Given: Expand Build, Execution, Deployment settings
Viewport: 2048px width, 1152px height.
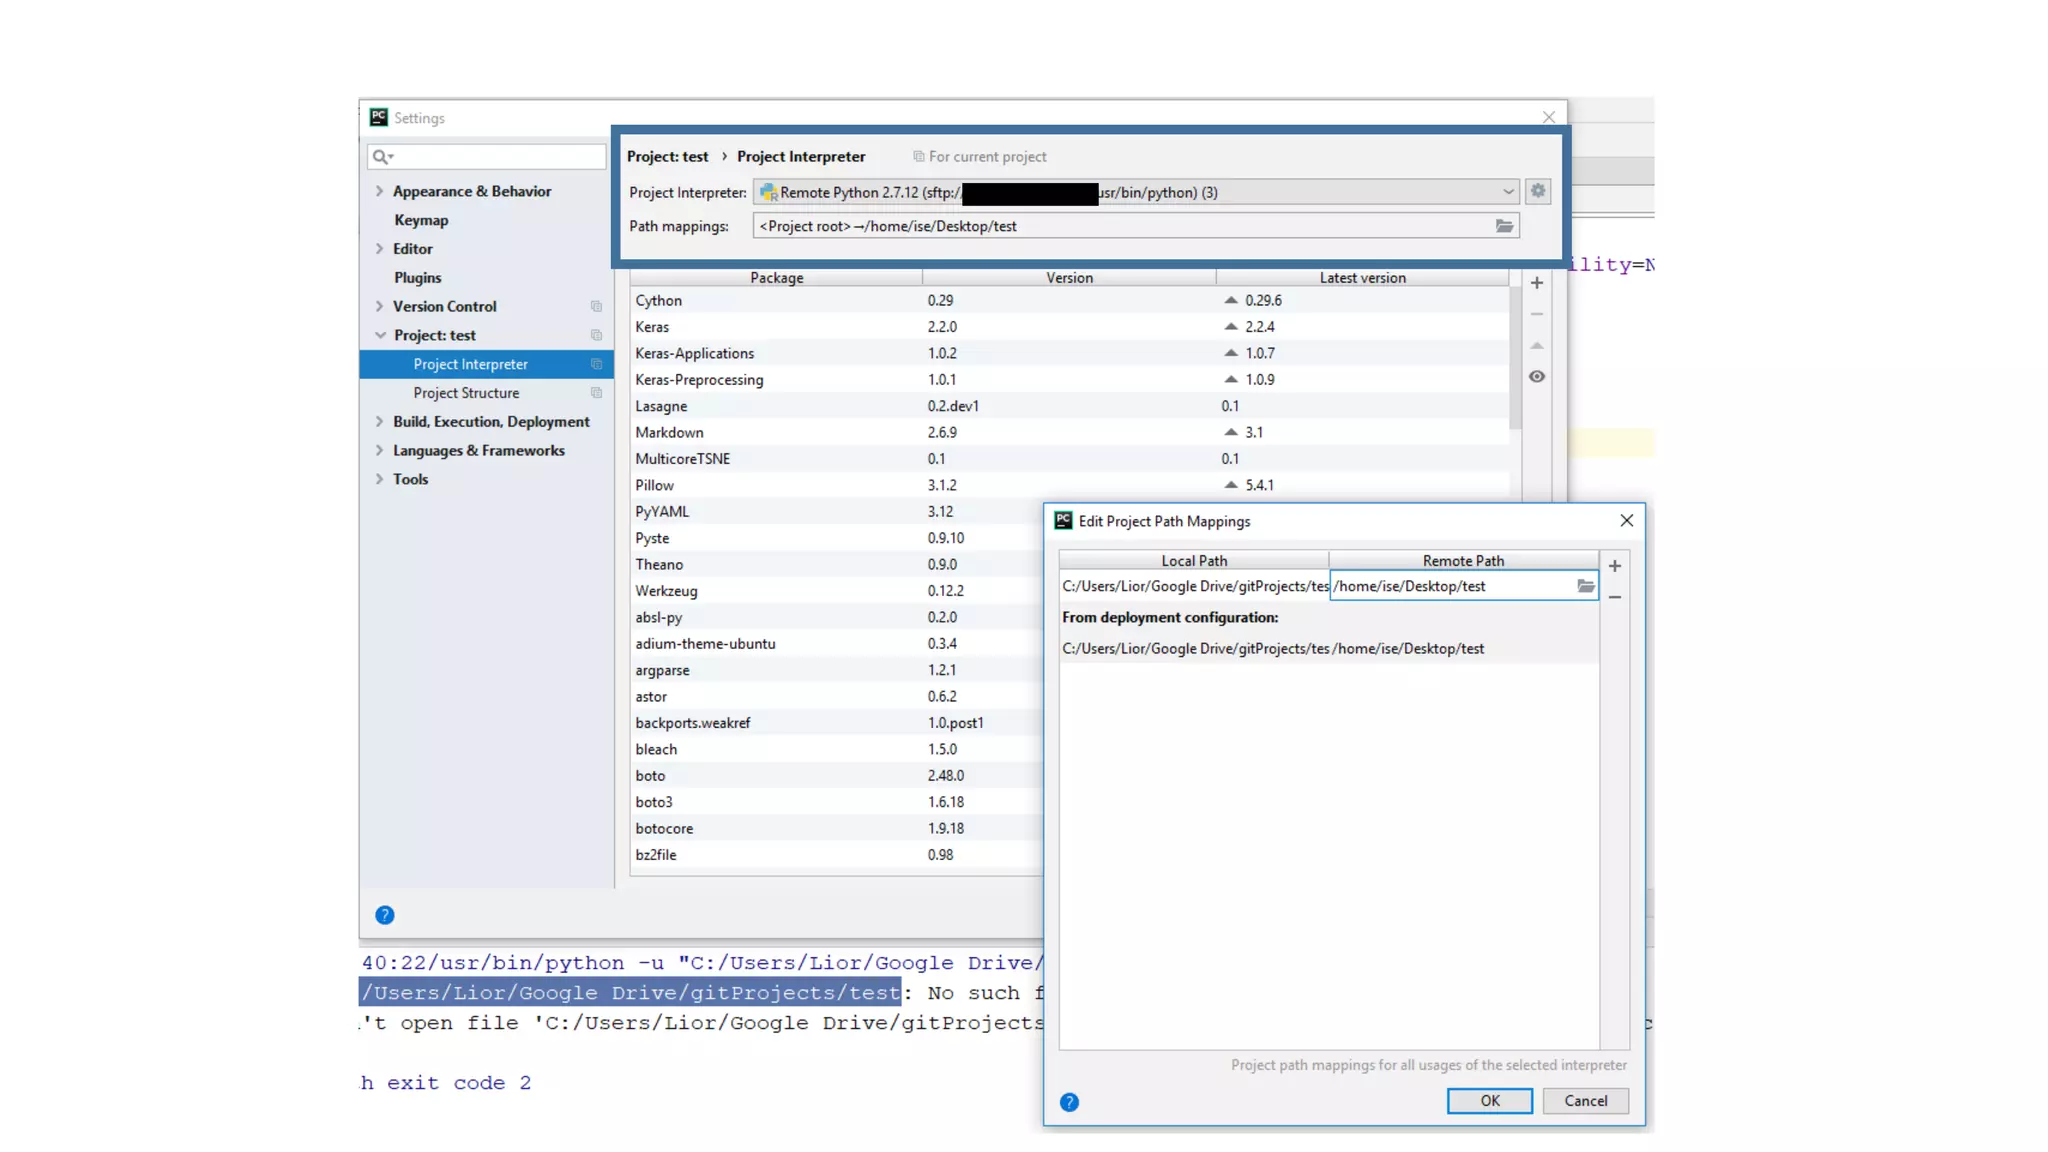Looking at the screenshot, I should [379, 422].
